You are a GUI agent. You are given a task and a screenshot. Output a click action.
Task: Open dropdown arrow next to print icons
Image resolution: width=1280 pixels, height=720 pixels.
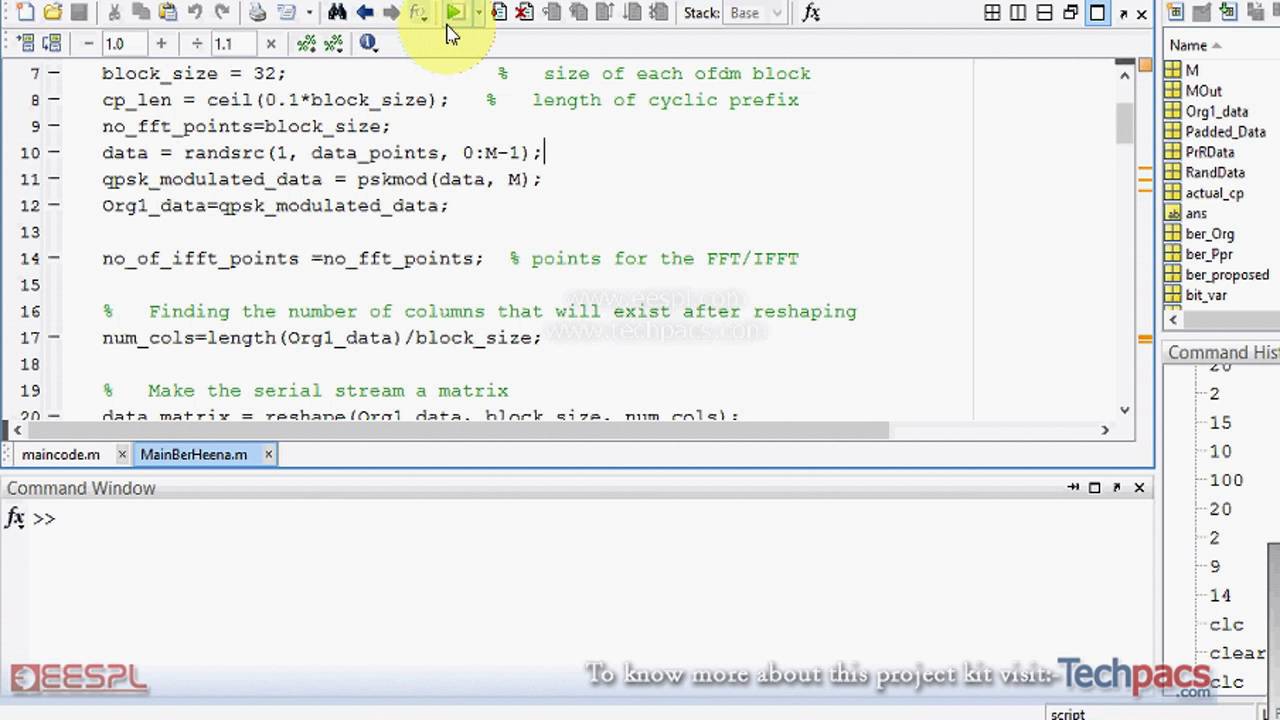pyautogui.click(x=309, y=13)
